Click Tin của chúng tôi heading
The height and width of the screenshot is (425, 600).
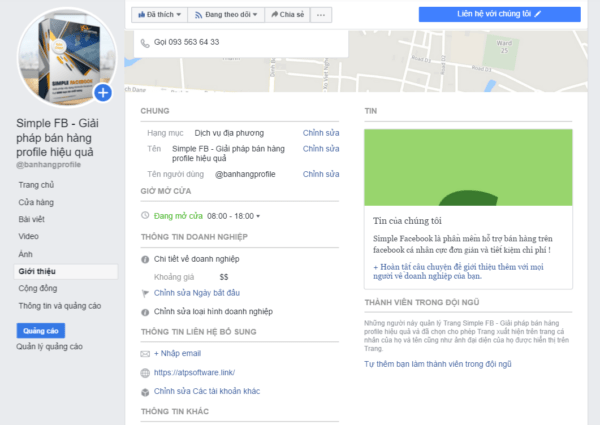click(x=407, y=221)
